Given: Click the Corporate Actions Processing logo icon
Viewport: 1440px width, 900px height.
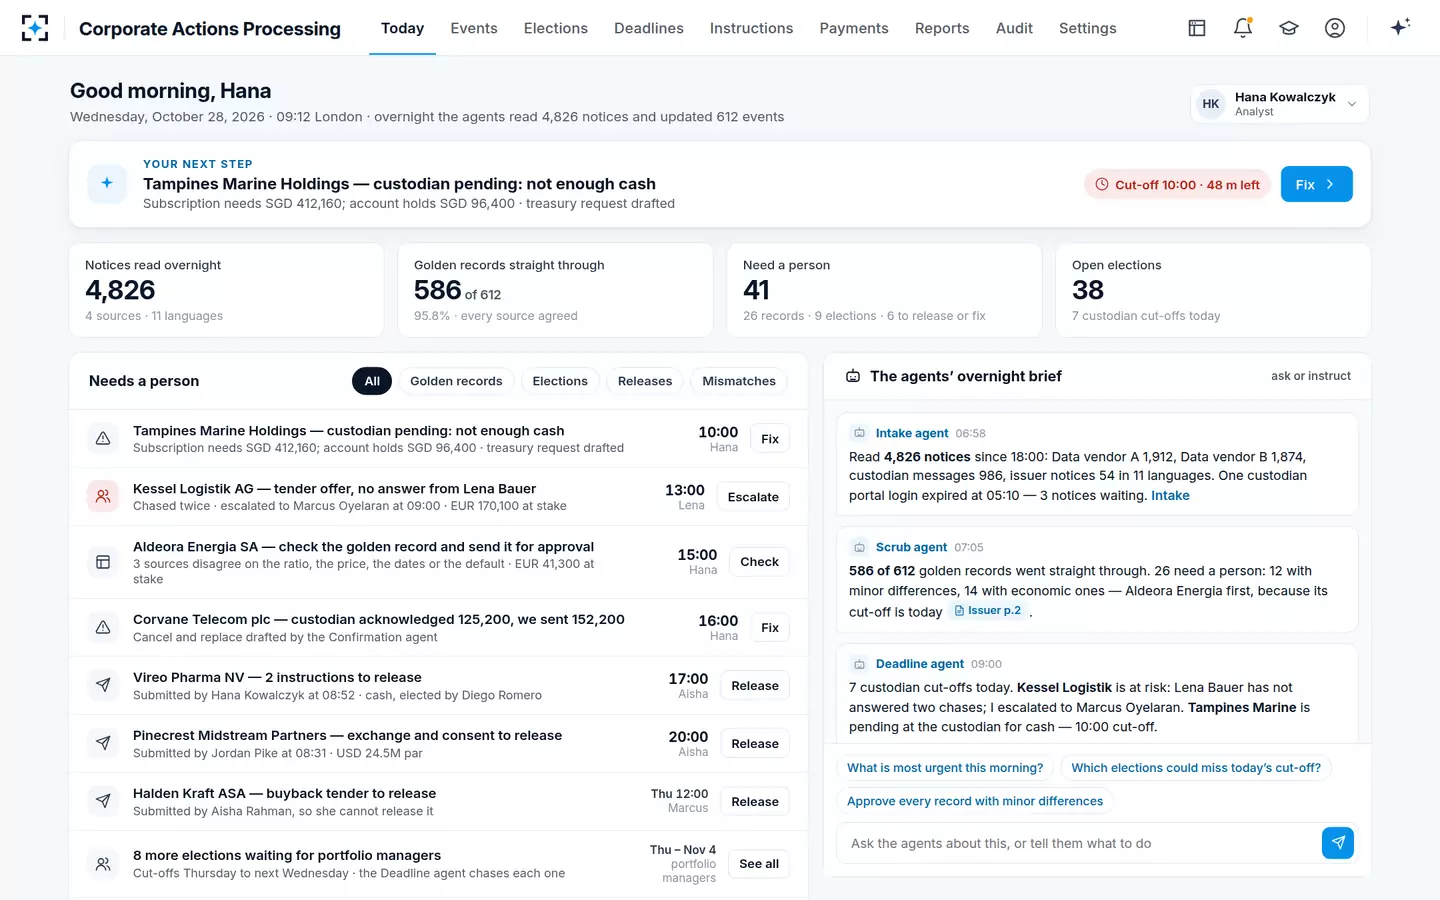Looking at the screenshot, I should point(35,28).
